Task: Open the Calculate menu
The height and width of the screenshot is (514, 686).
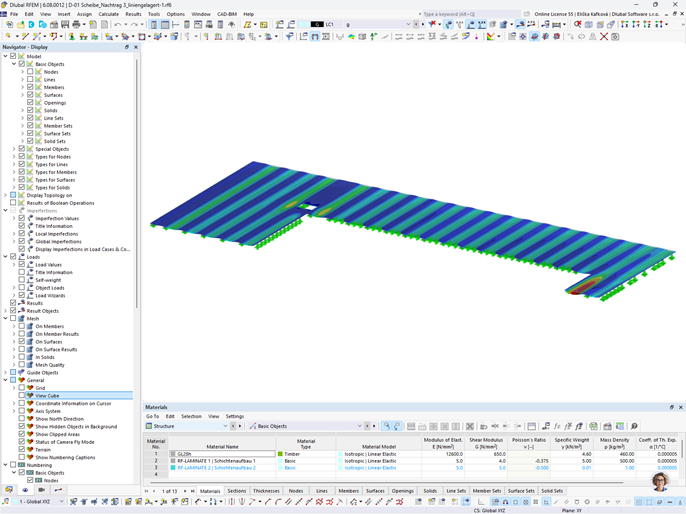Action: click(x=108, y=14)
